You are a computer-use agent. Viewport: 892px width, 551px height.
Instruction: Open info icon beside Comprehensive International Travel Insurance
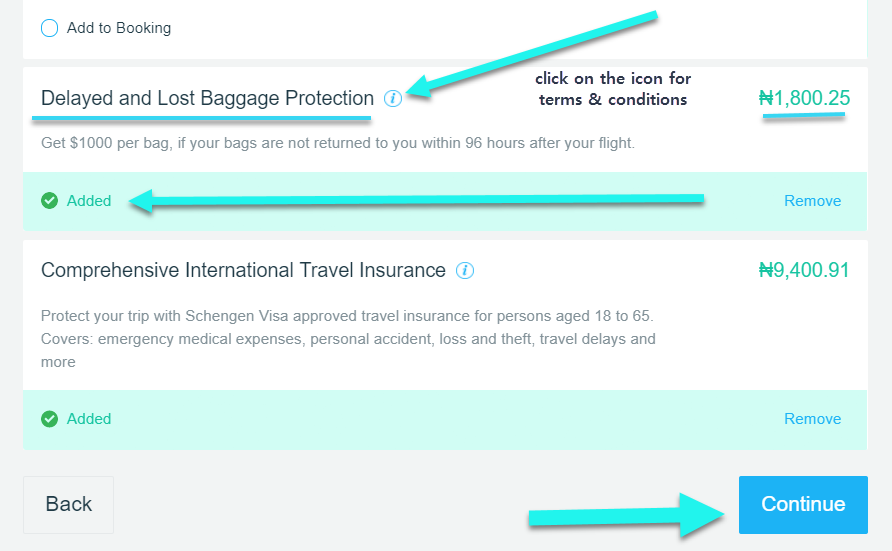coord(465,271)
